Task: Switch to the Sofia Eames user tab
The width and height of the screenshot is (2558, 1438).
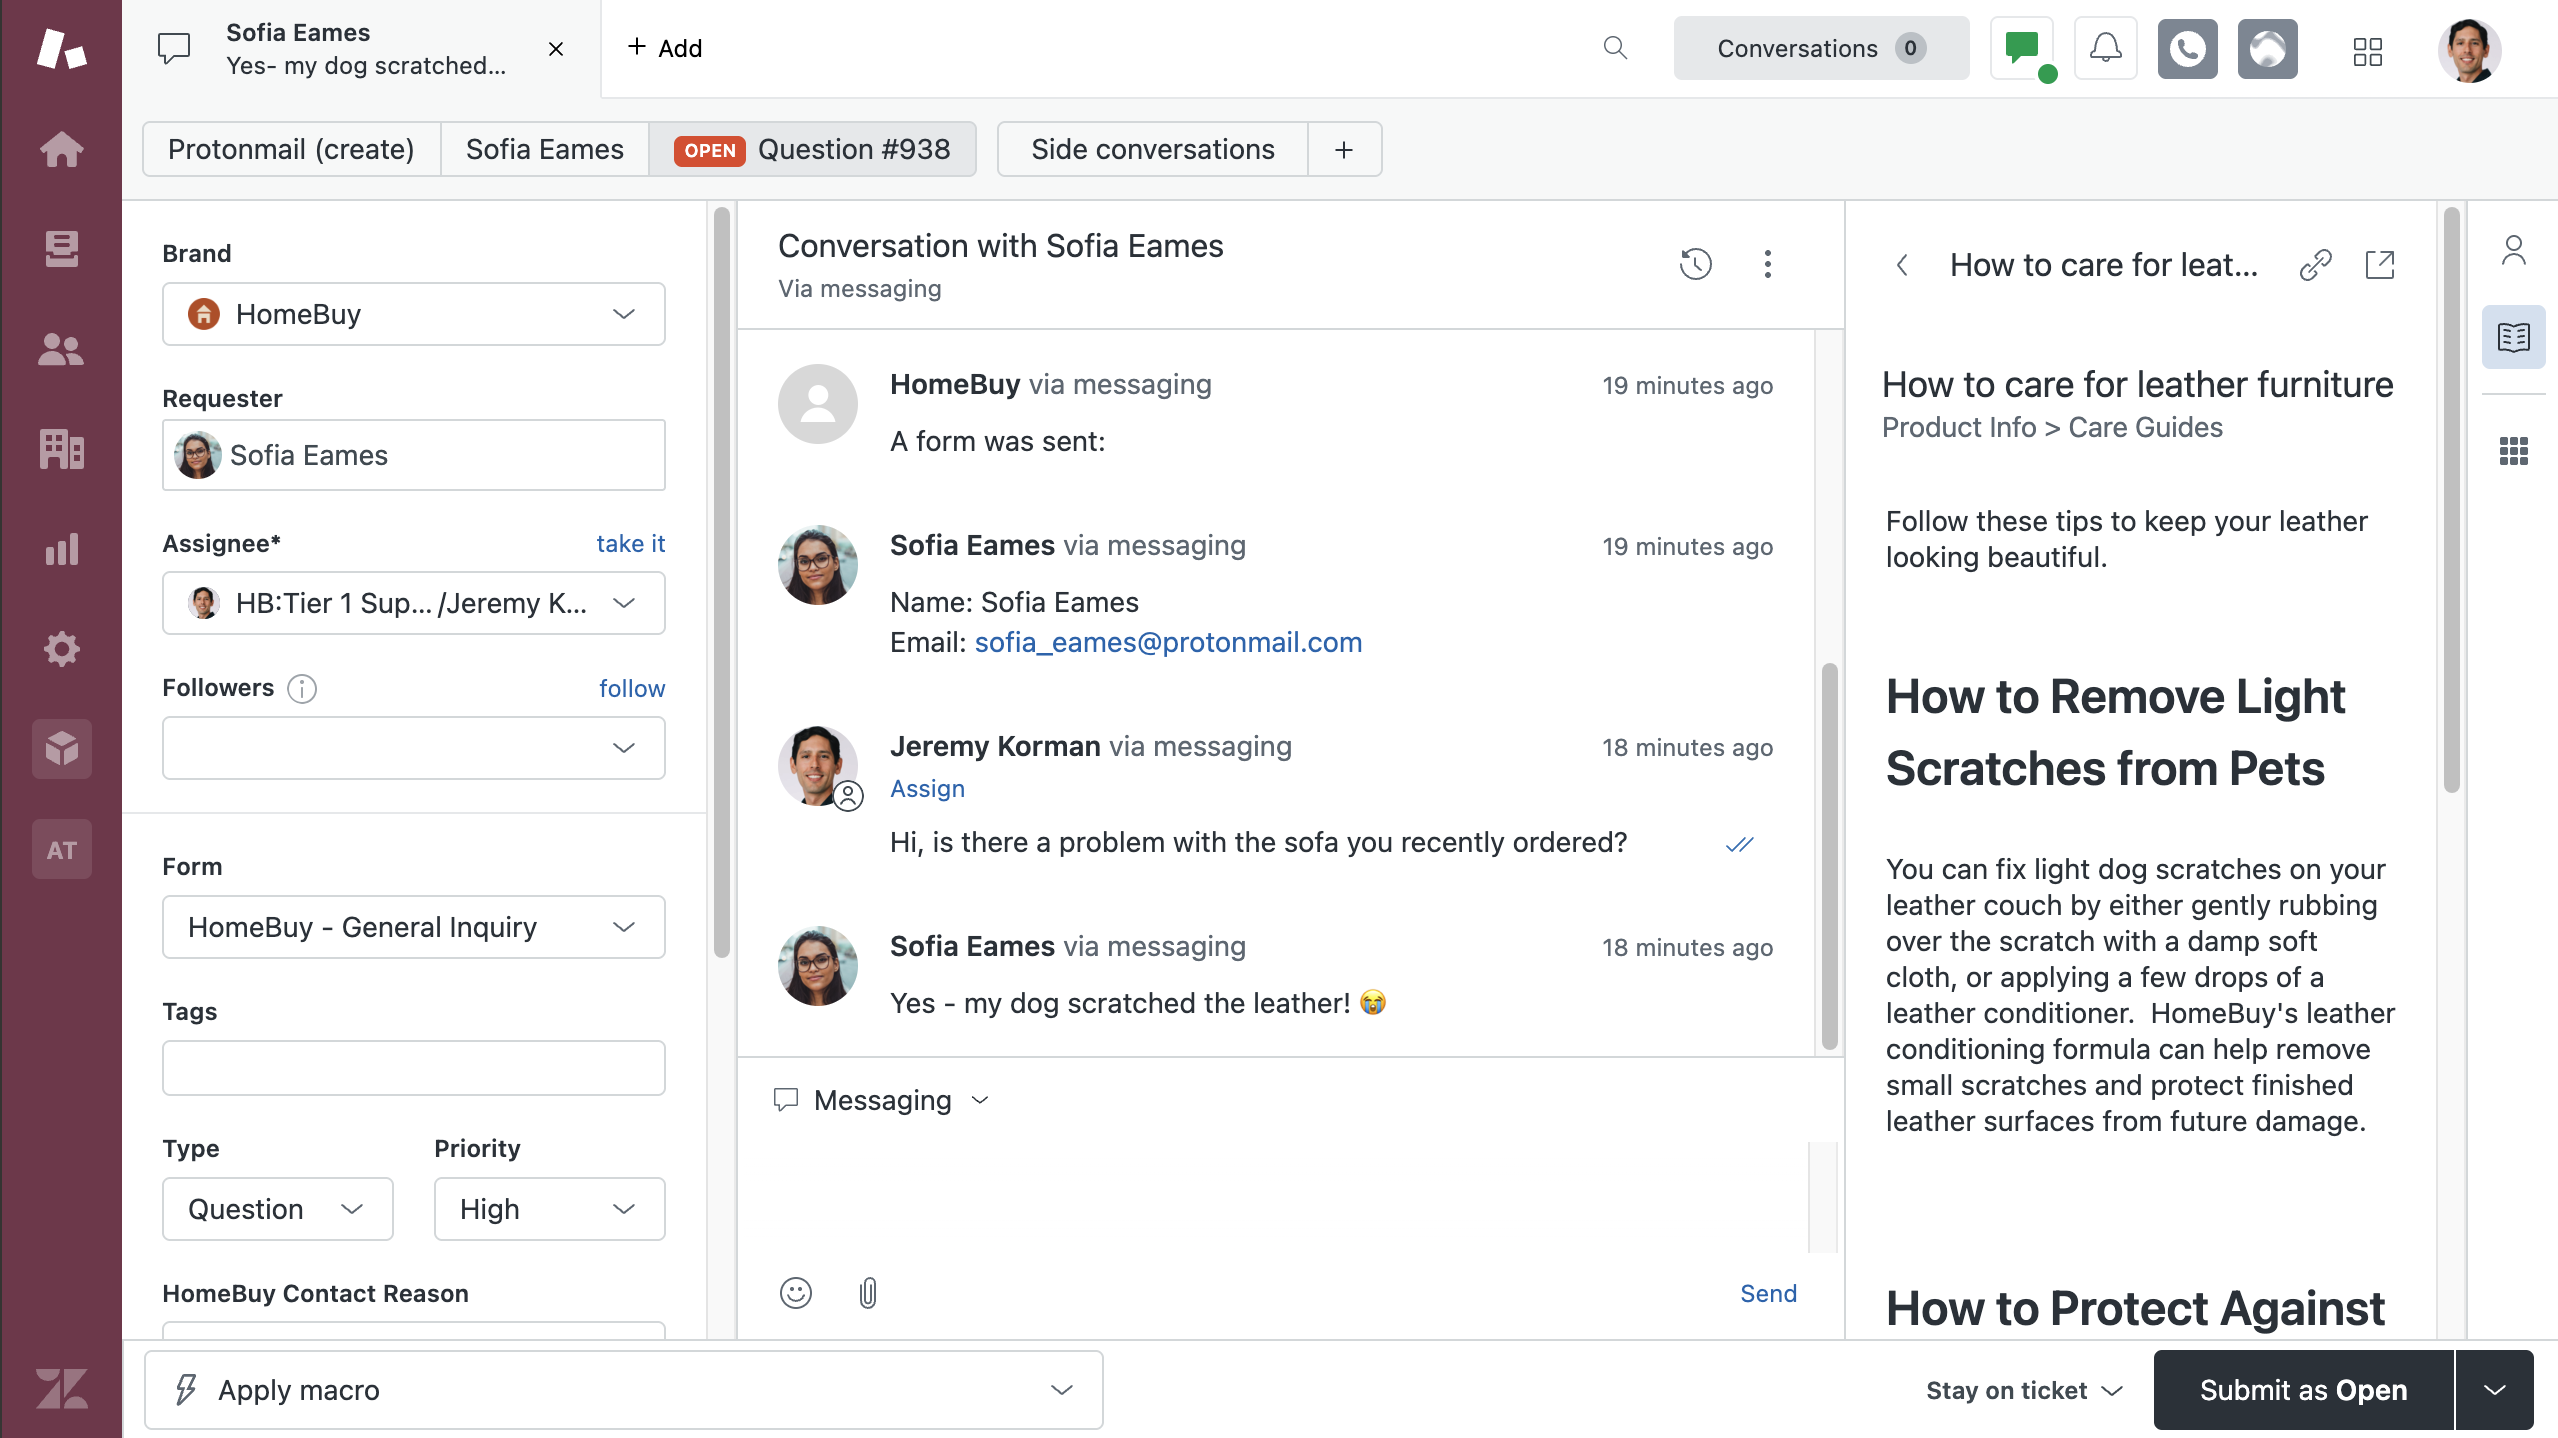Action: [544, 149]
